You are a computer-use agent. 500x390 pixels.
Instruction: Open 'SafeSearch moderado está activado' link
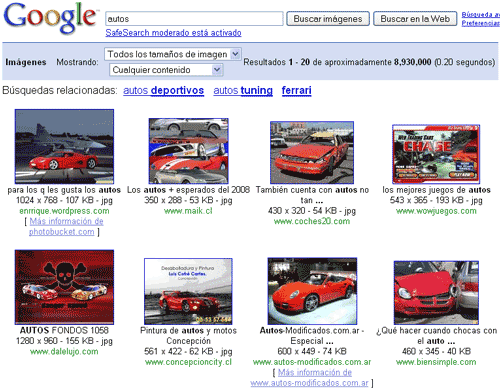coord(173,33)
